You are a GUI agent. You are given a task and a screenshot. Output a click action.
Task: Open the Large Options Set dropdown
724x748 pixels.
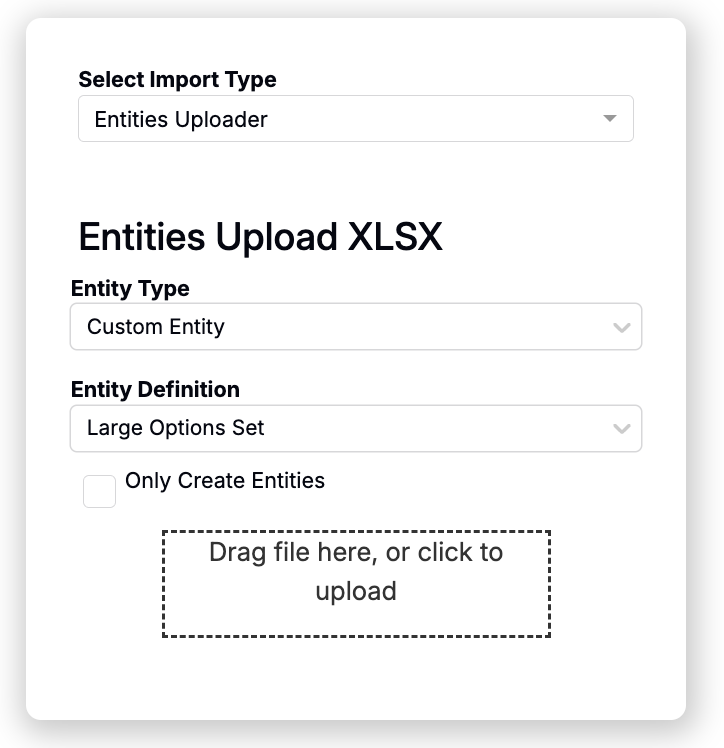click(355, 428)
